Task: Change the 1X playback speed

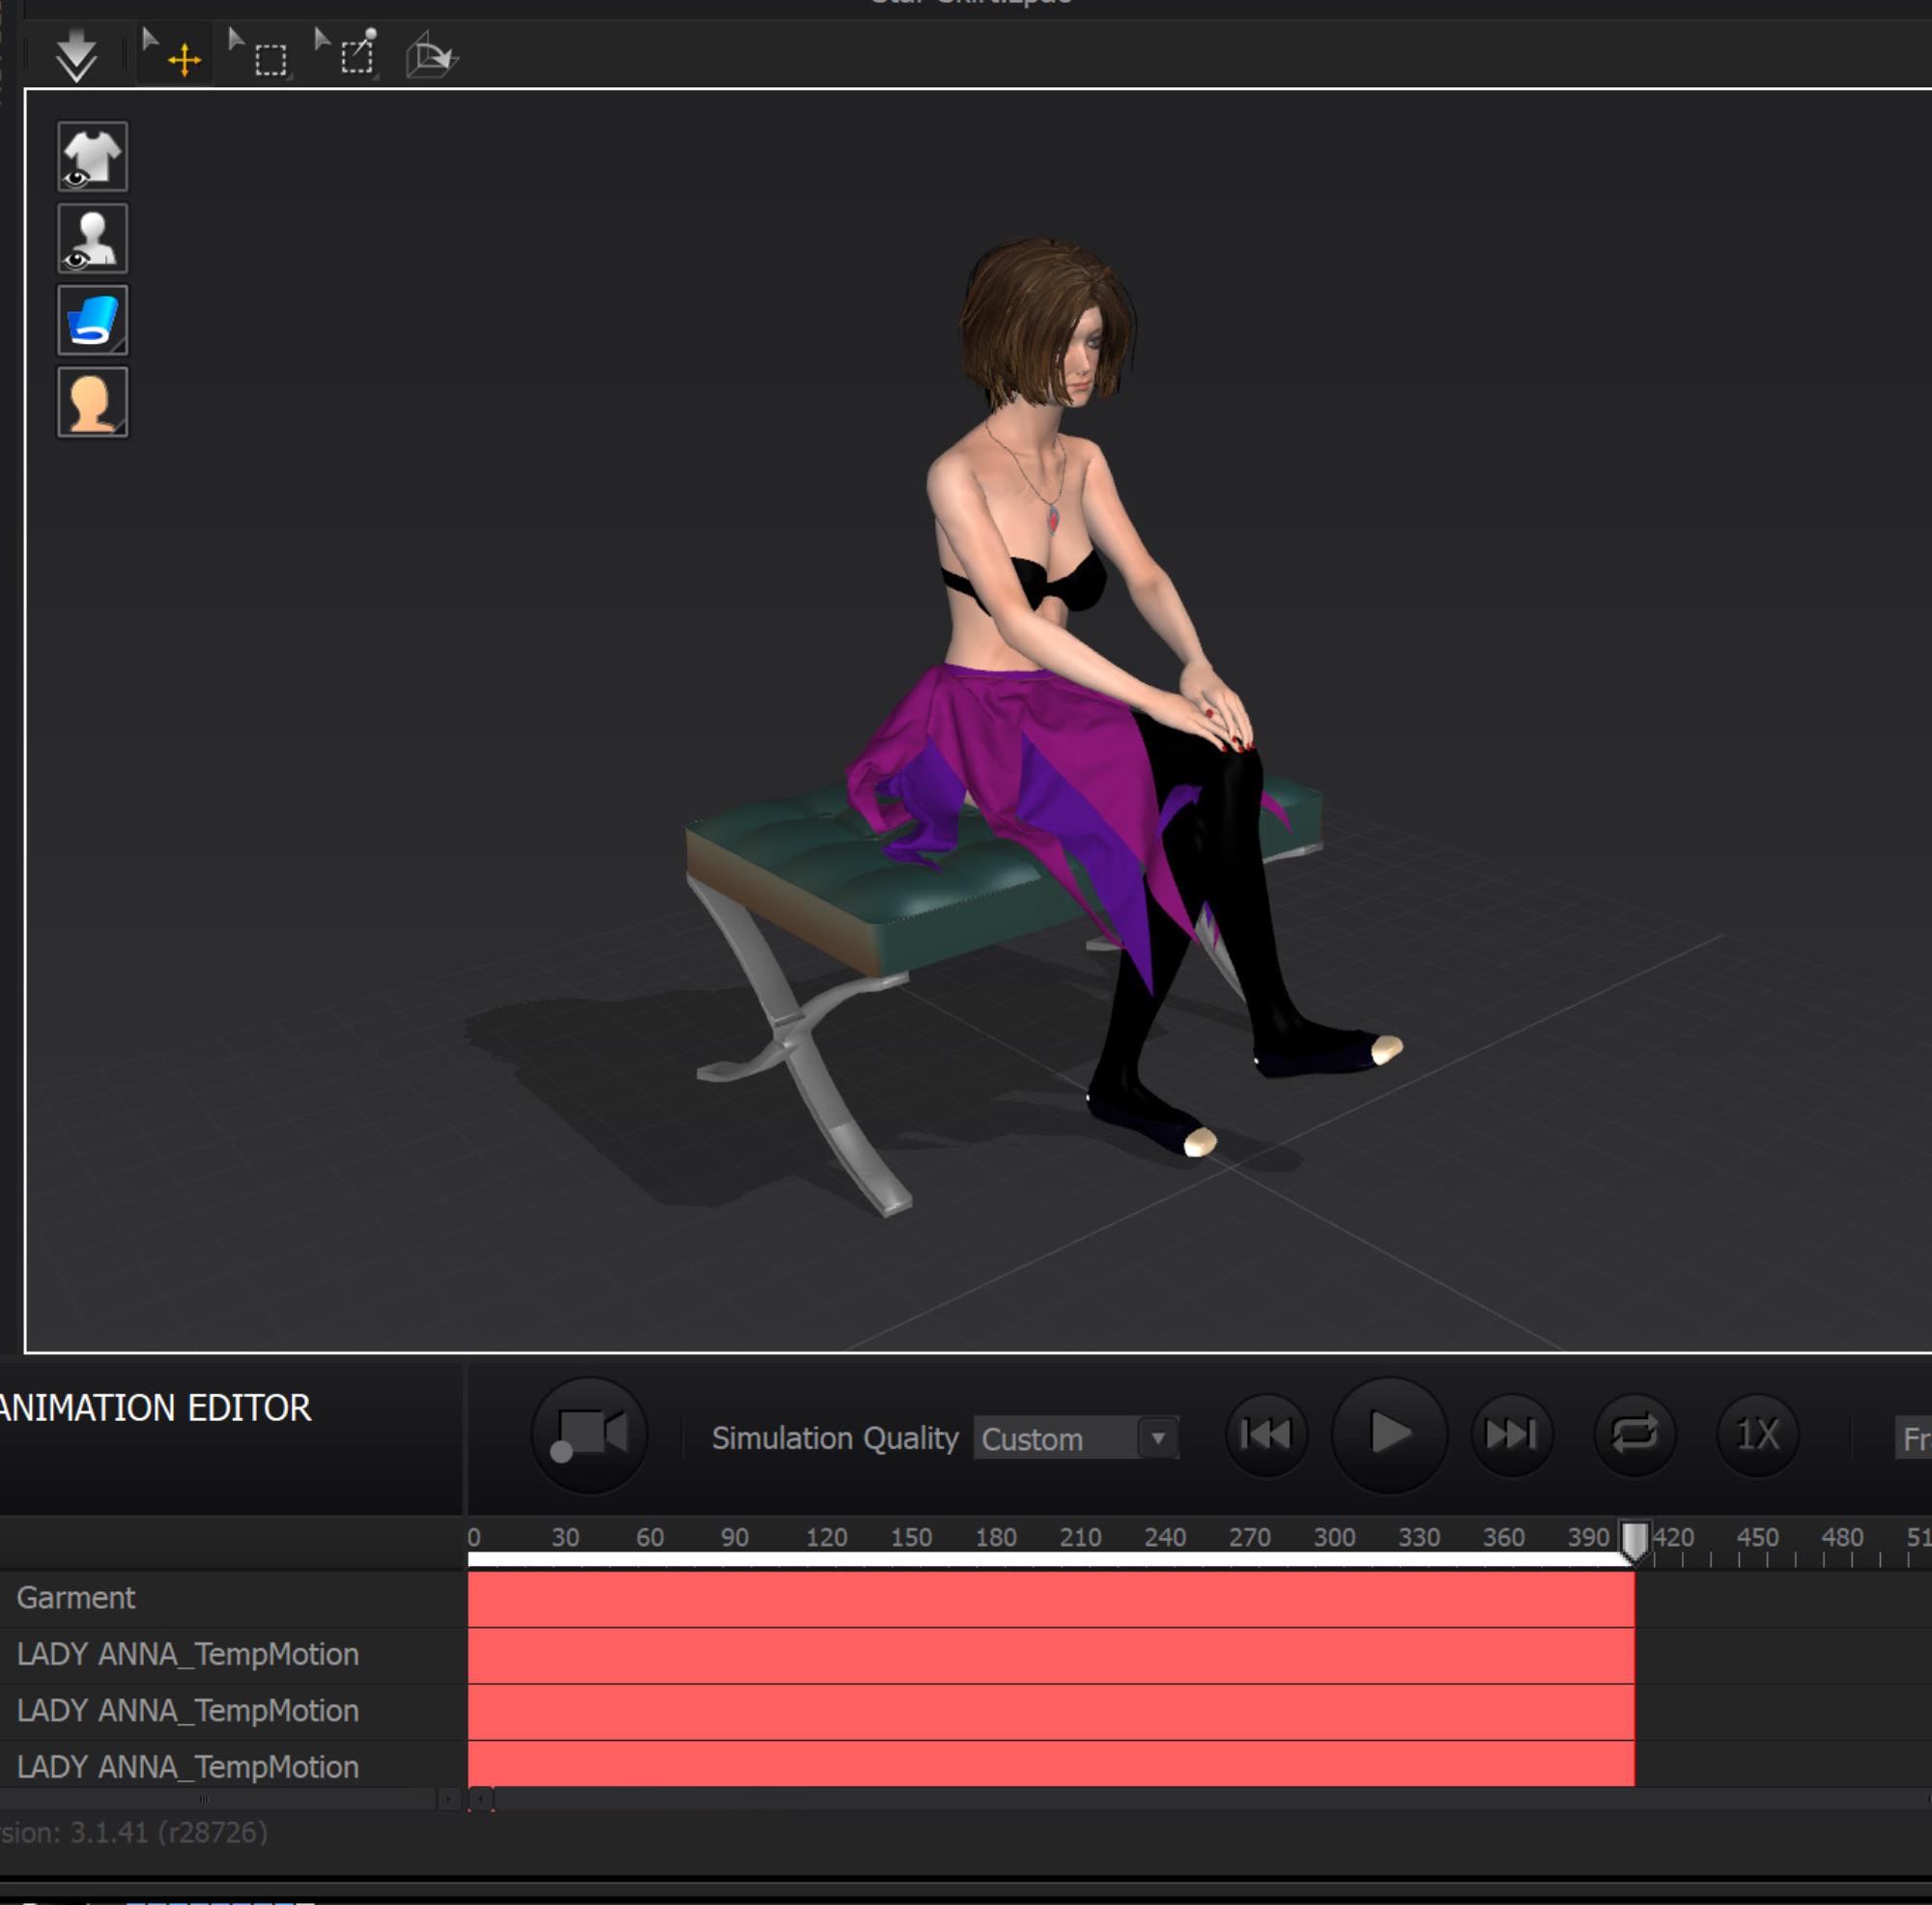Action: point(1757,1435)
